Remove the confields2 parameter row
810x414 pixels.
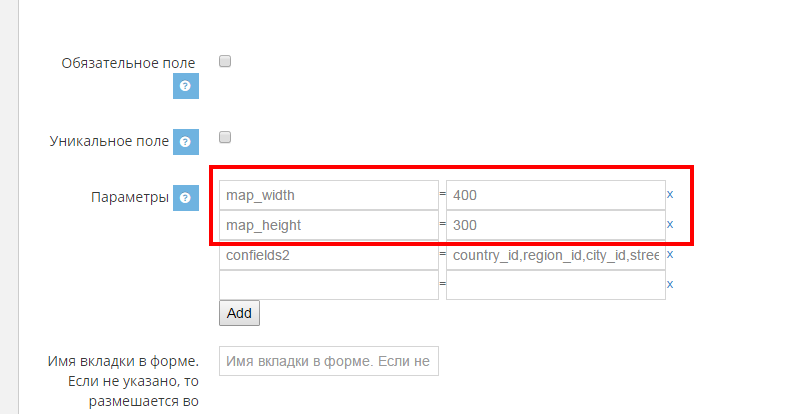[x=670, y=254]
